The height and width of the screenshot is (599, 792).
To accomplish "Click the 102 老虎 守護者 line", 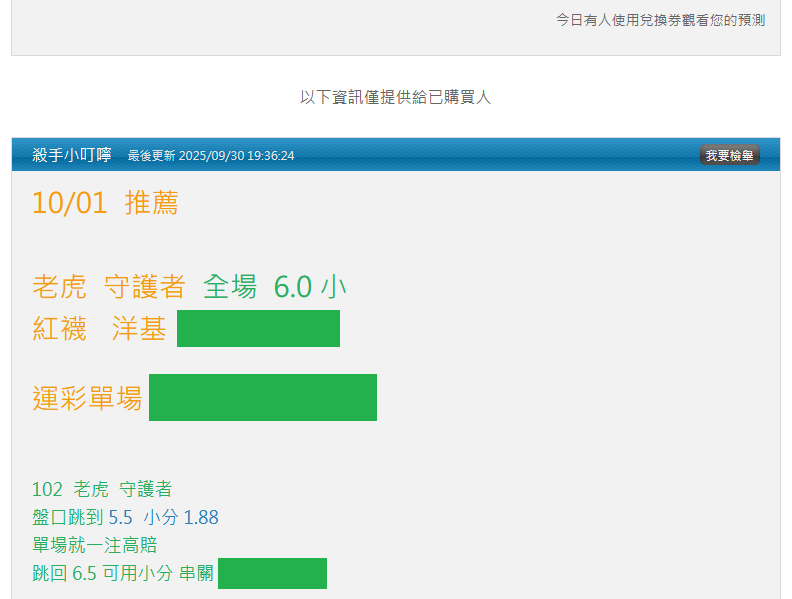I will 102,489.
